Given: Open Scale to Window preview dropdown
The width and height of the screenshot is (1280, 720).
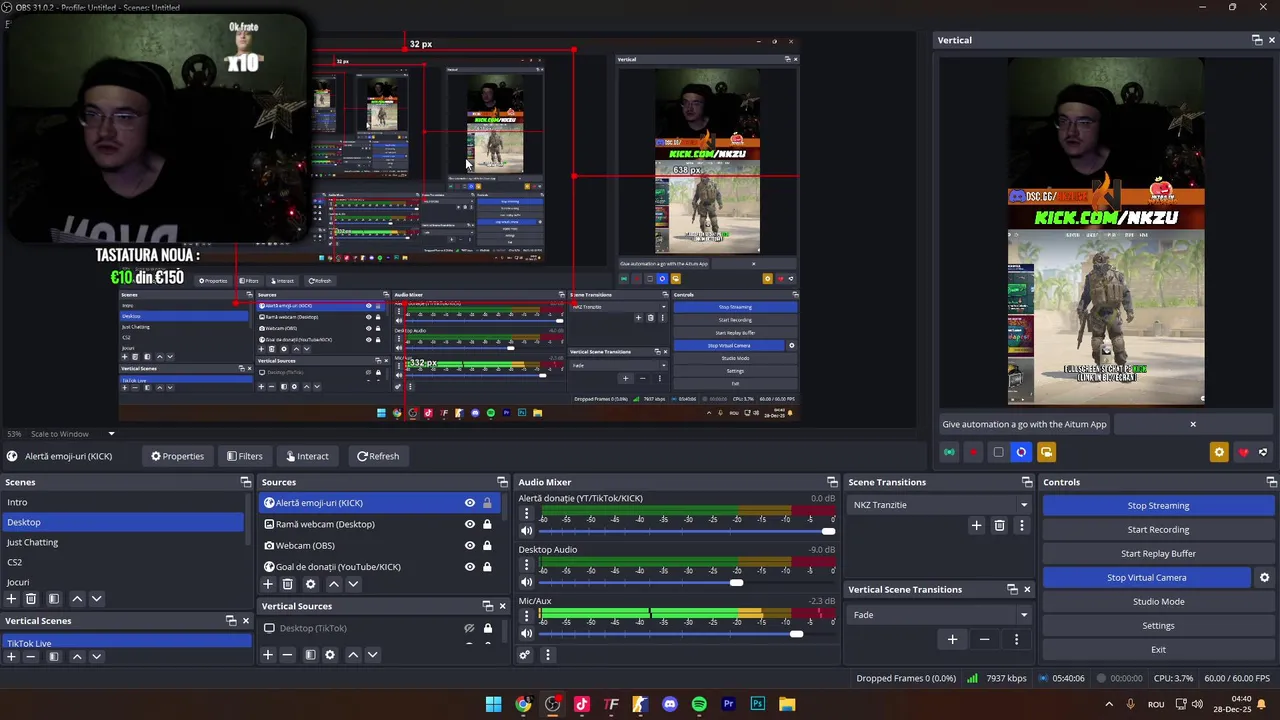Looking at the screenshot, I should pos(73,434).
